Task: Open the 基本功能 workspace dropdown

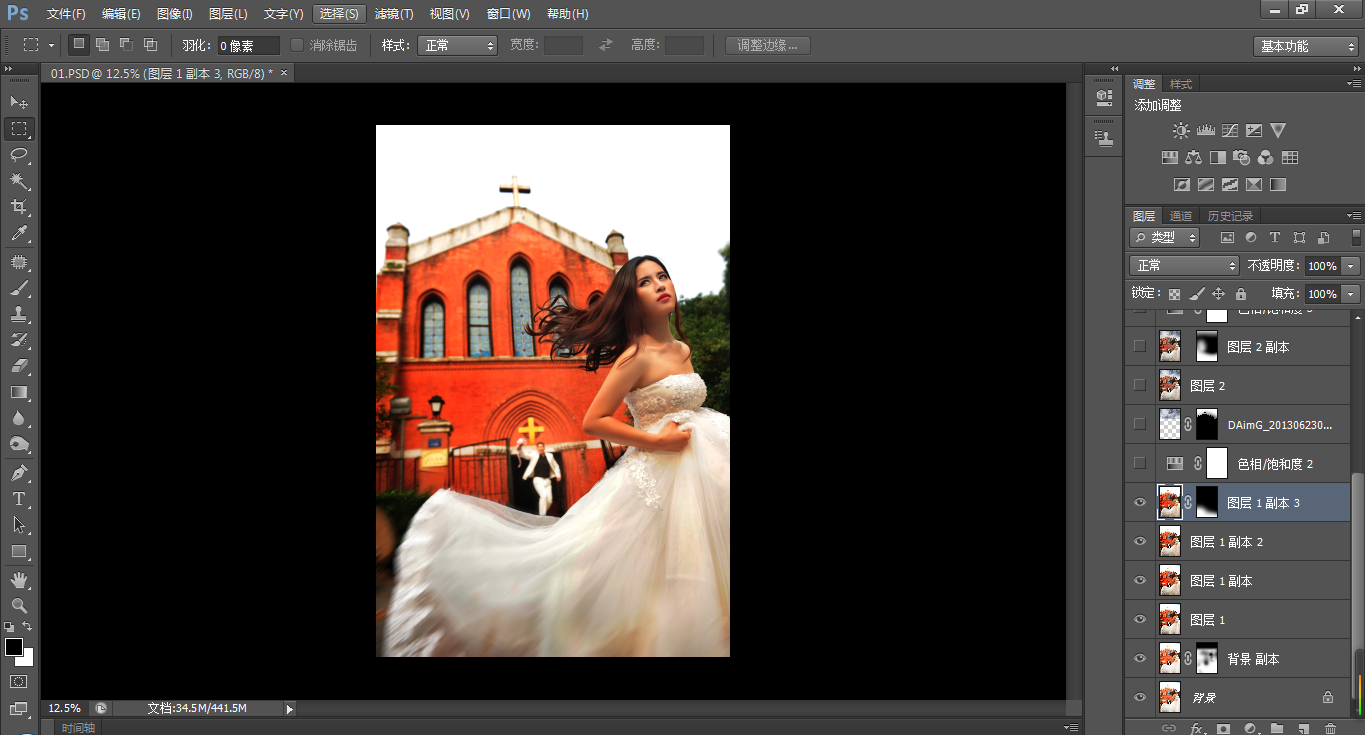Action: [1305, 46]
